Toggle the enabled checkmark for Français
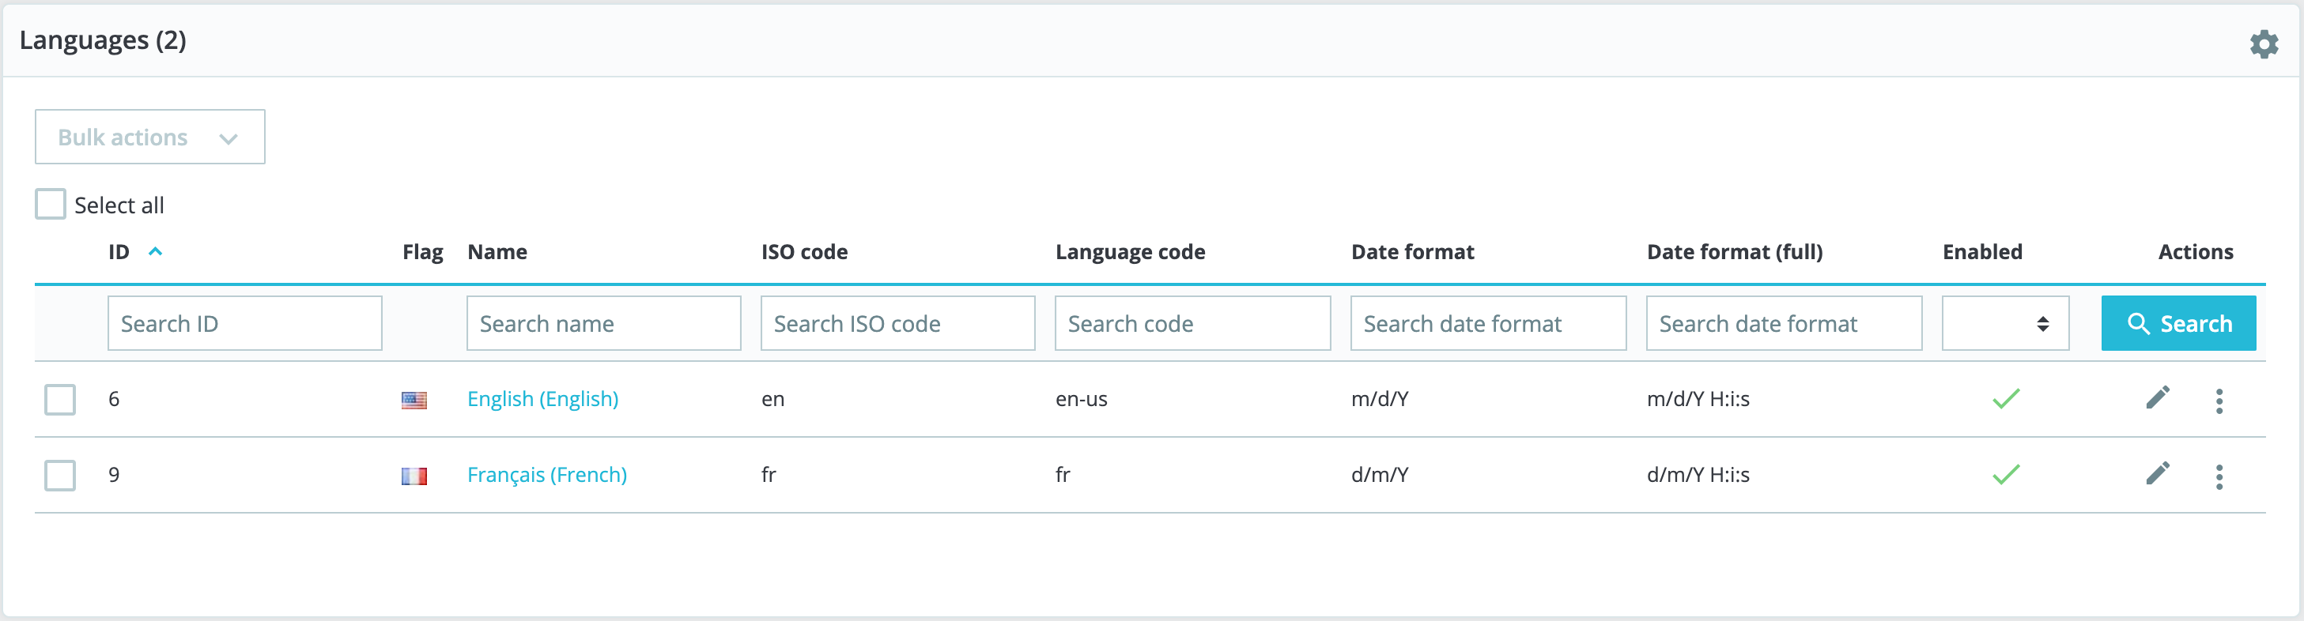This screenshot has width=2304, height=621. coord(2006,475)
